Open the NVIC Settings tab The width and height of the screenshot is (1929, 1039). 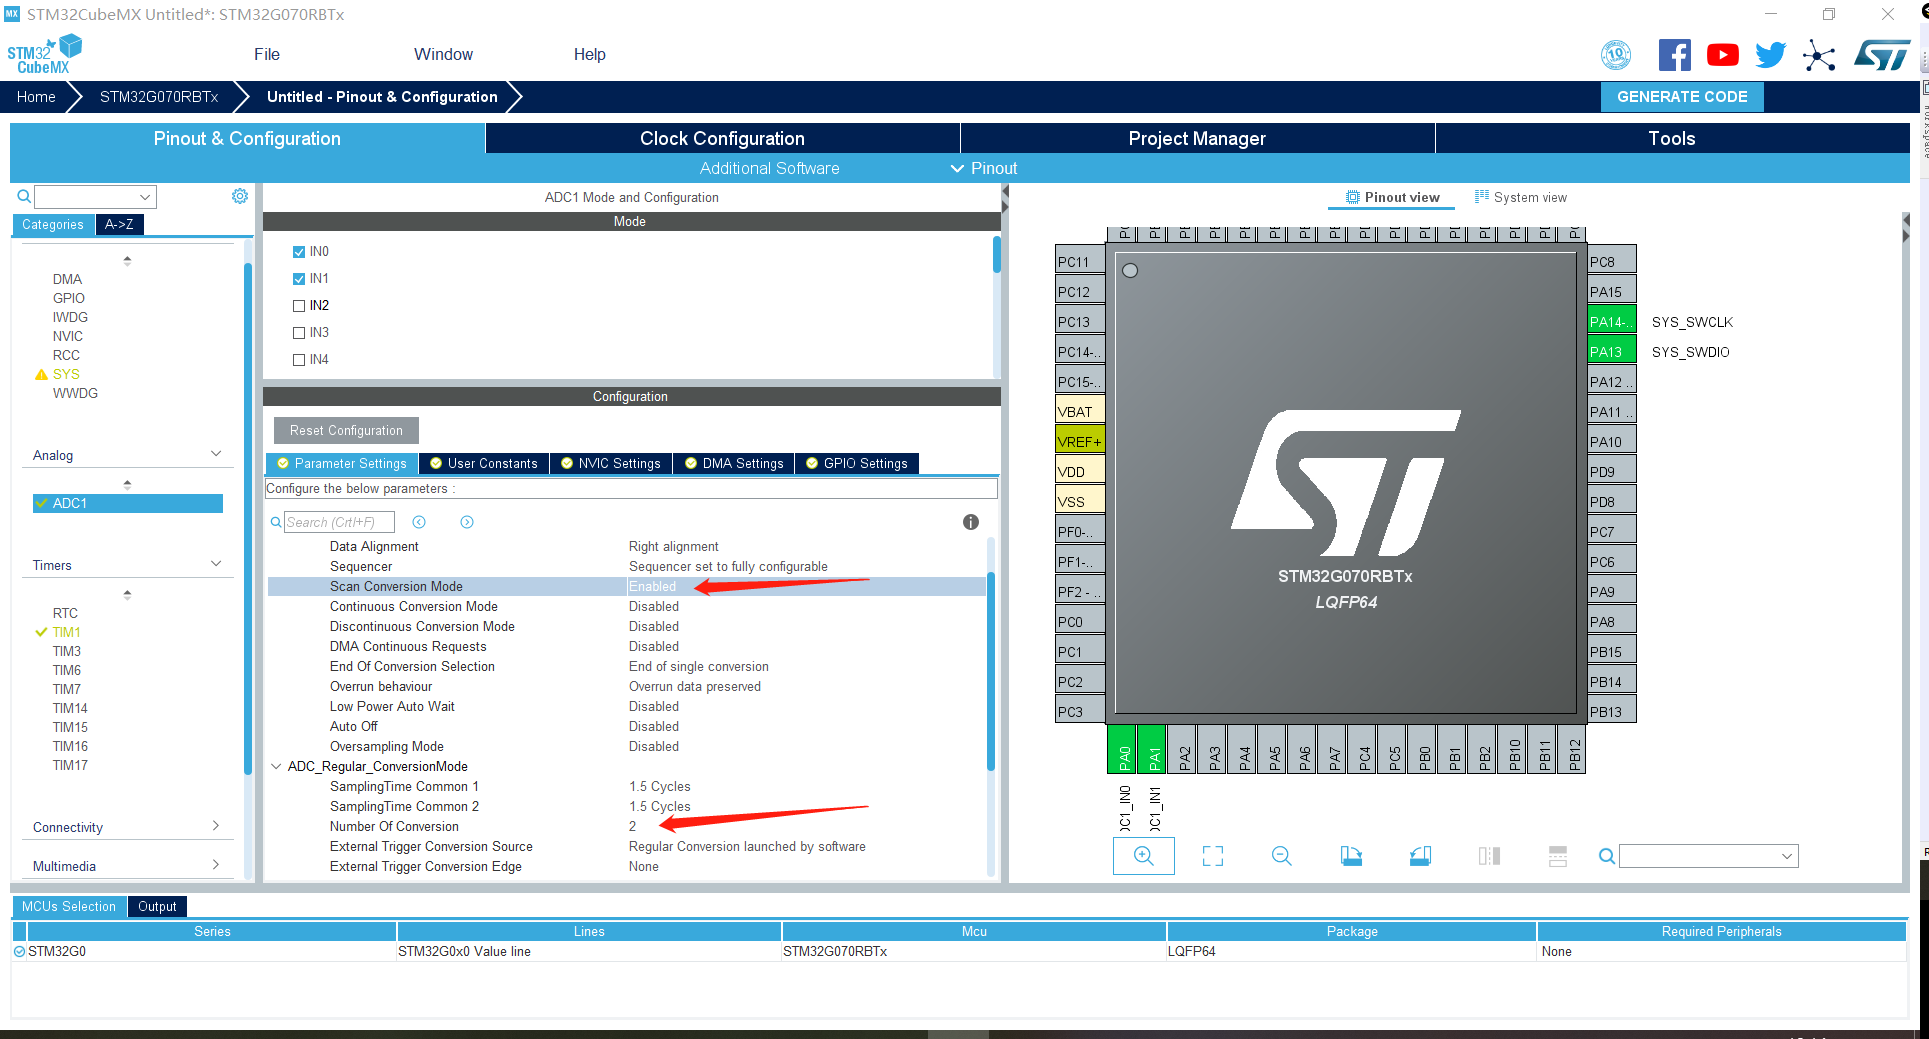tap(611, 463)
